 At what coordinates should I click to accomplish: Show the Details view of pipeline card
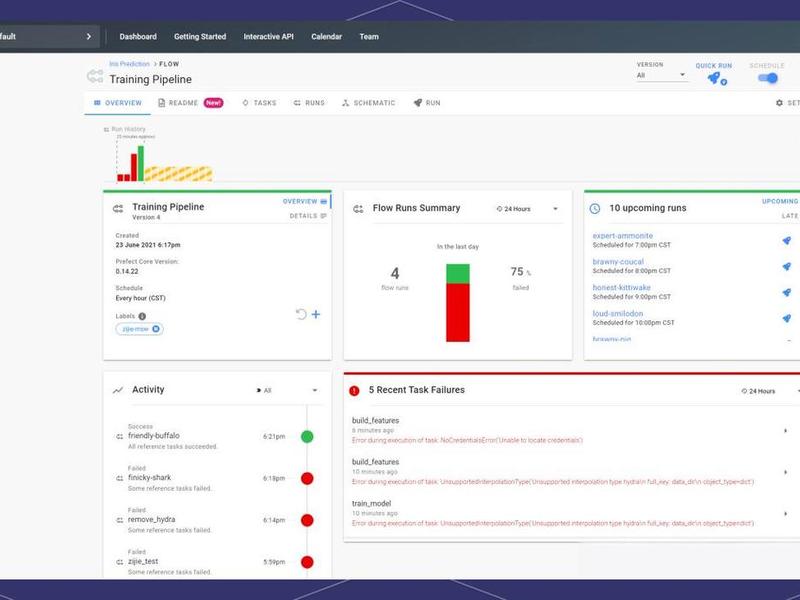tap(308, 216)
